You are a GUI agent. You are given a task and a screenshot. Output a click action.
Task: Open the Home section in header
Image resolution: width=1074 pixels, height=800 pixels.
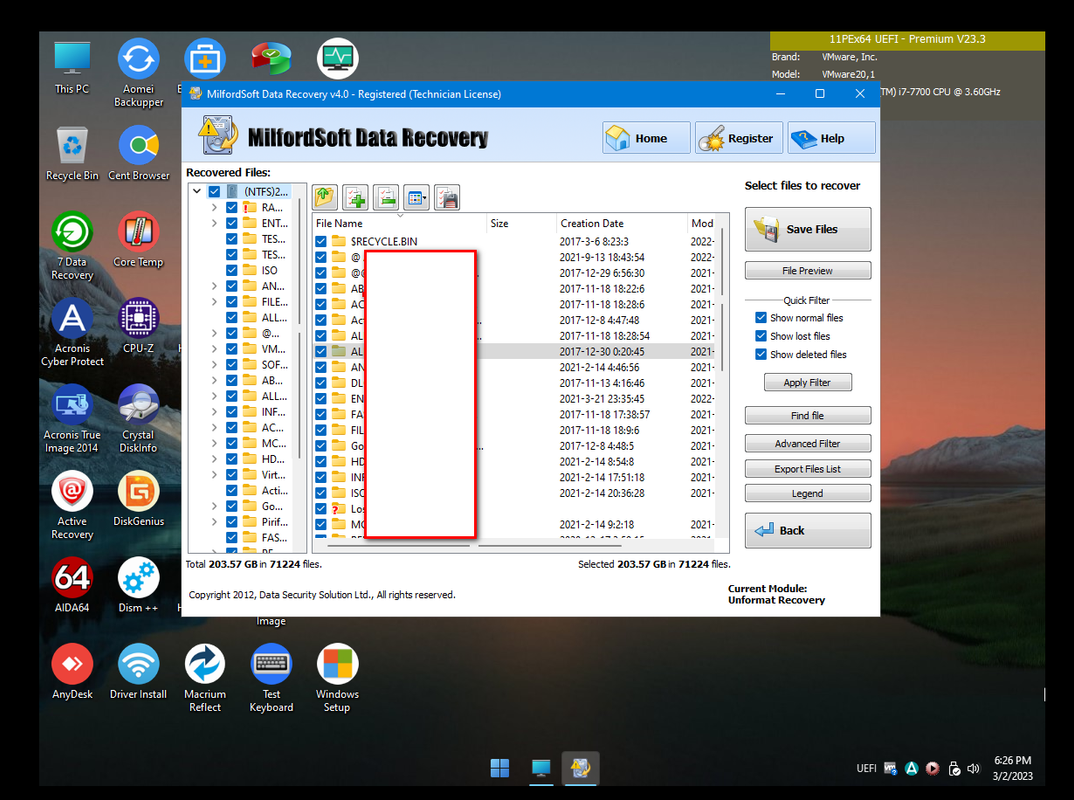pos(646,138)
